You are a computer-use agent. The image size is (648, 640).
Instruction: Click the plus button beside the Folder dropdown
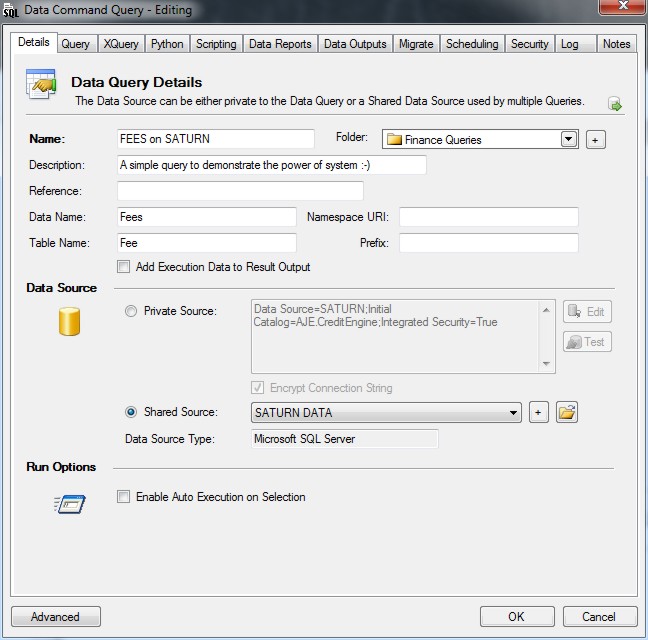pos(595,140)
